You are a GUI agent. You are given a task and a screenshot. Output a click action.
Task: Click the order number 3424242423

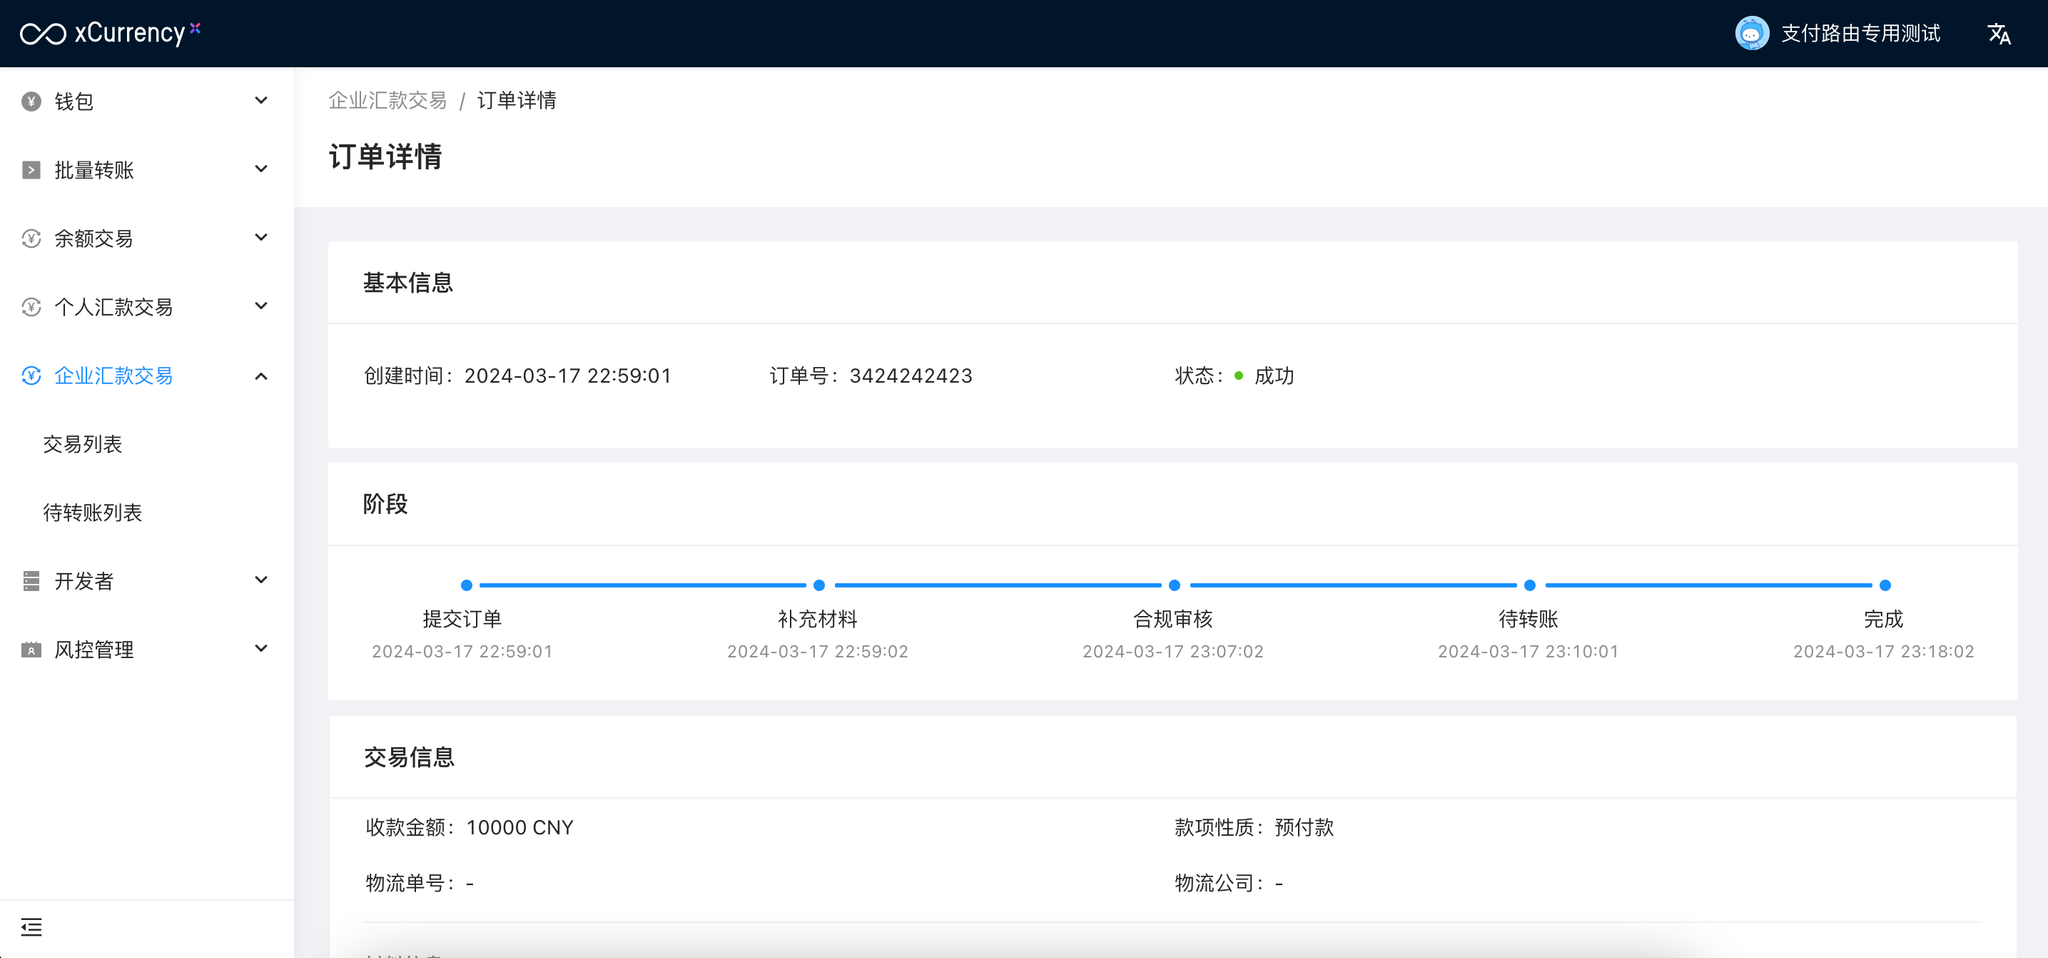910,376
